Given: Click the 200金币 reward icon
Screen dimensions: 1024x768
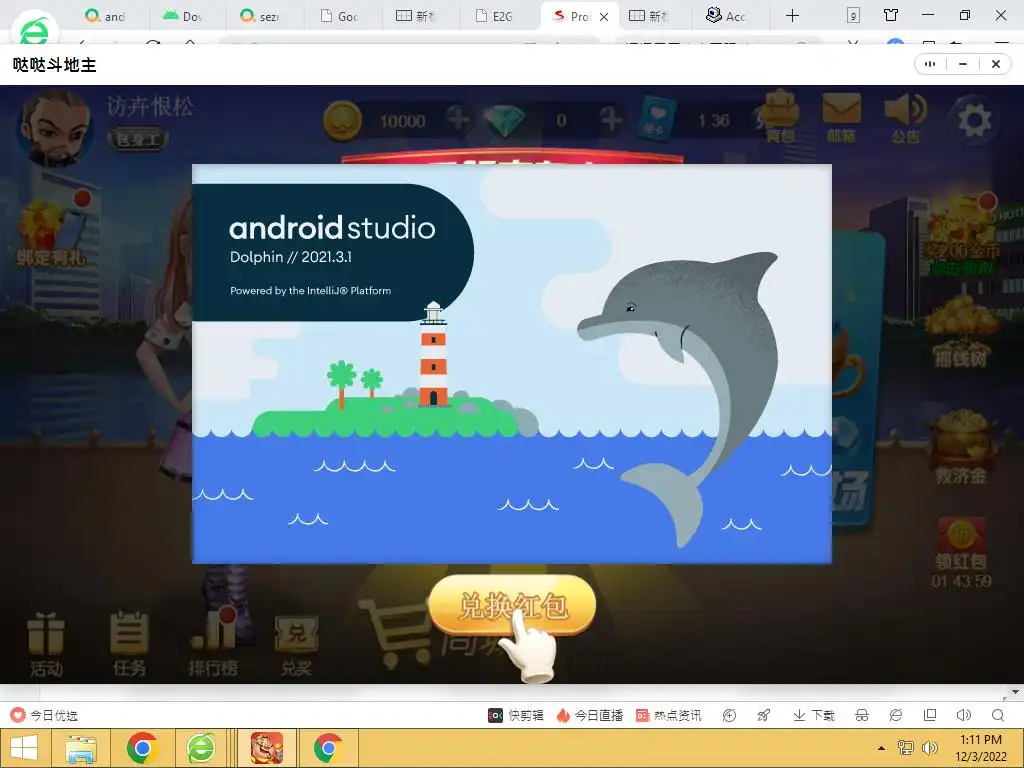Looking at the screenshot, I should coord(961,236).
